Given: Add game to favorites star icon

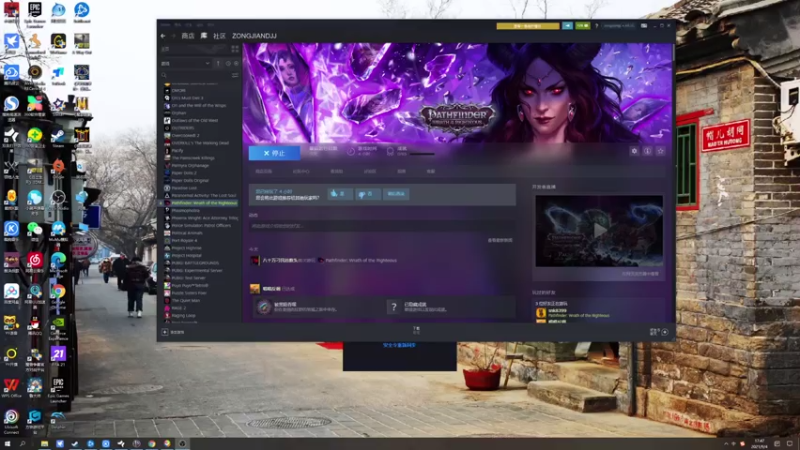Looking at the screenshot, I should [x=661, y=151].
